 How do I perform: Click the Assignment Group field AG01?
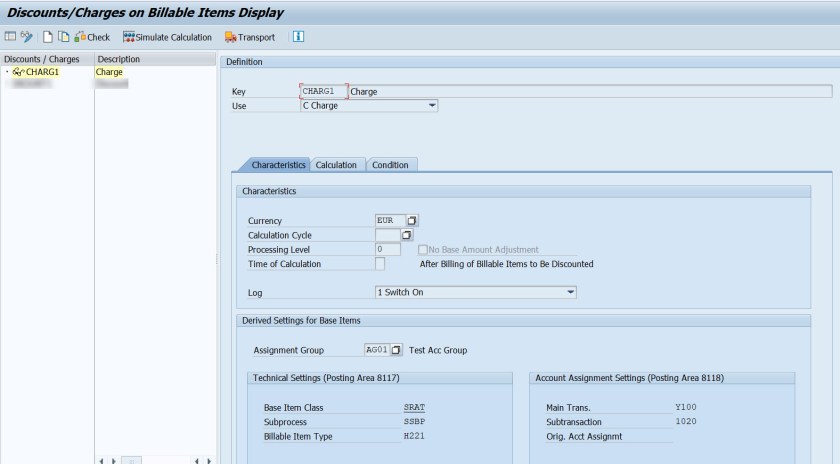click(x=377, y=350)
